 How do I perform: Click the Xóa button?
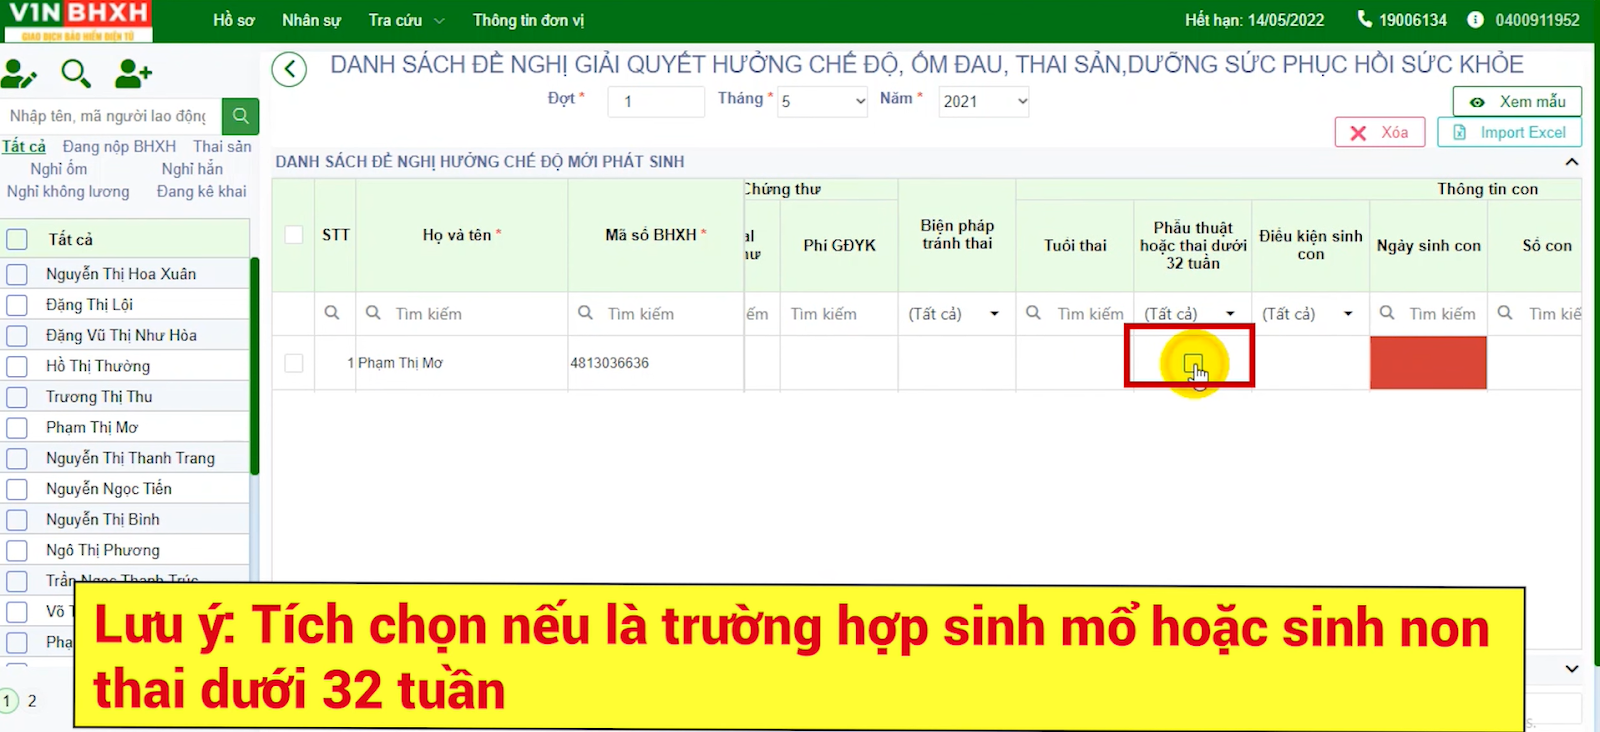click(1380, 132)
